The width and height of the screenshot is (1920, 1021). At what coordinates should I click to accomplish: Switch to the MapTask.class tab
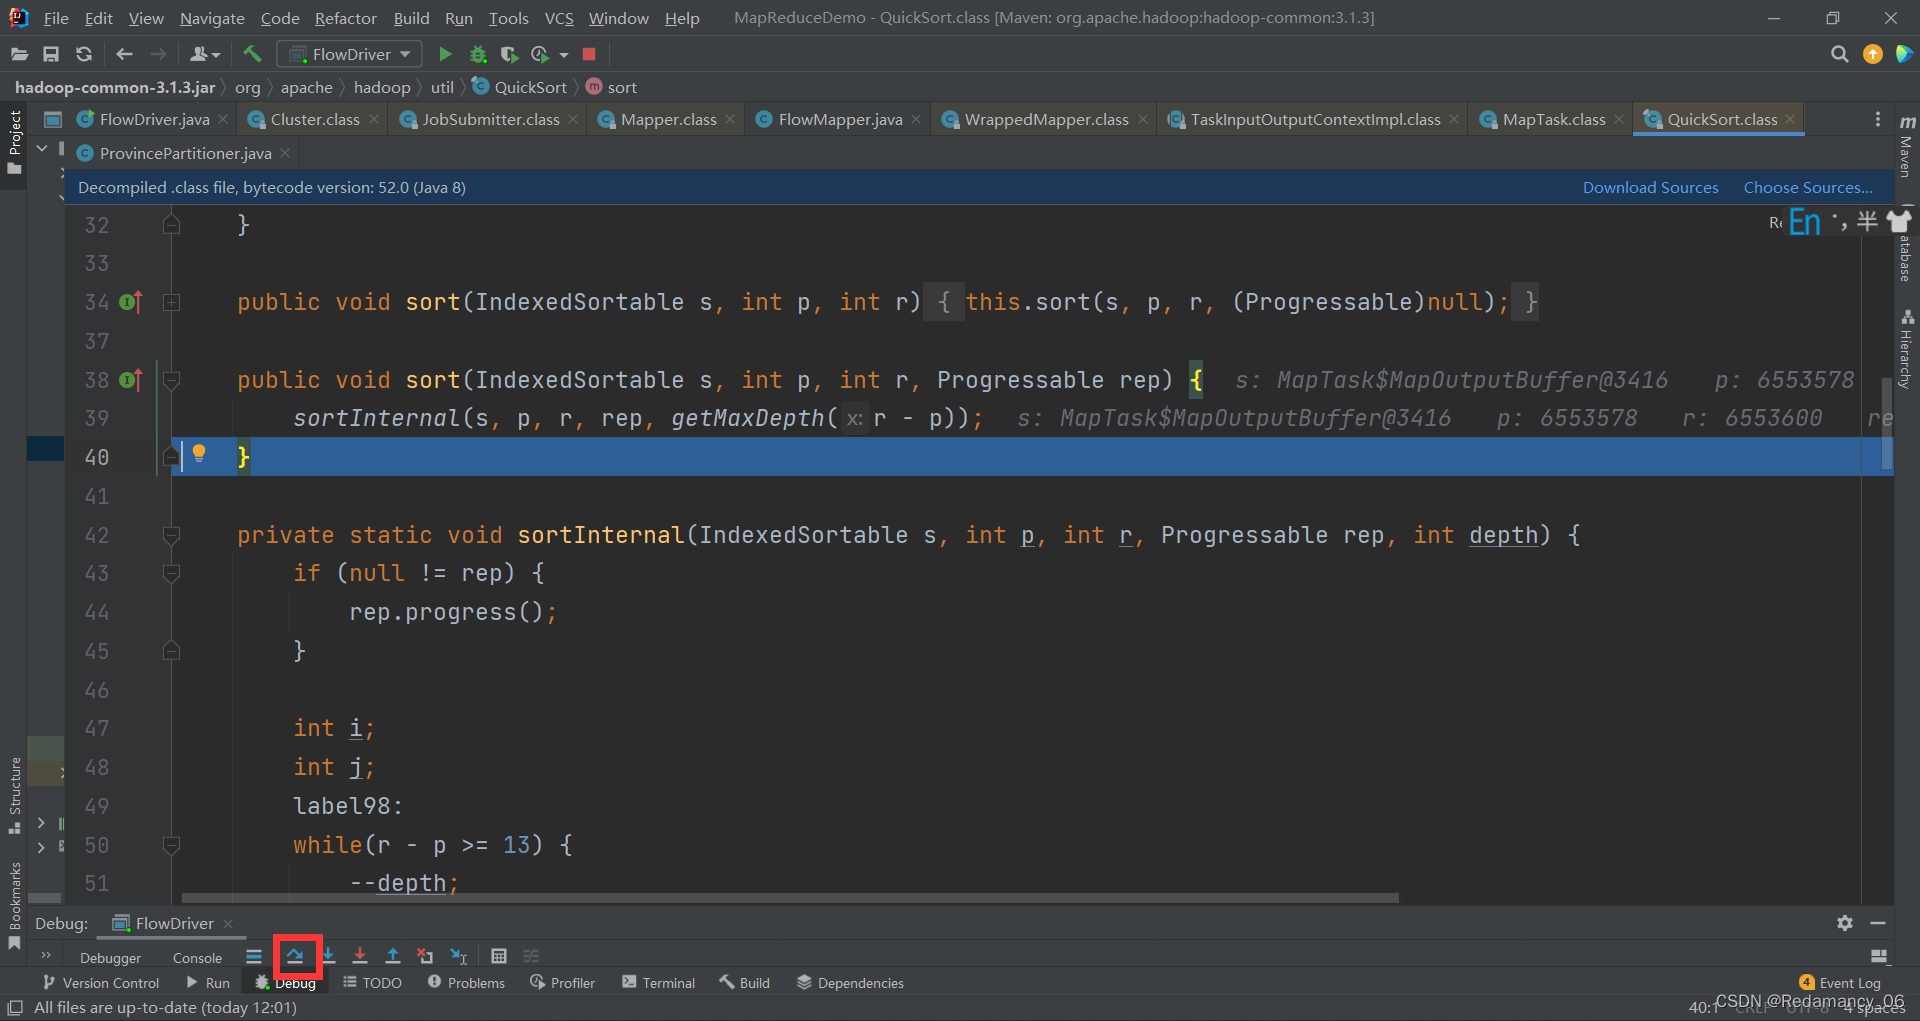click(1553, 119)
